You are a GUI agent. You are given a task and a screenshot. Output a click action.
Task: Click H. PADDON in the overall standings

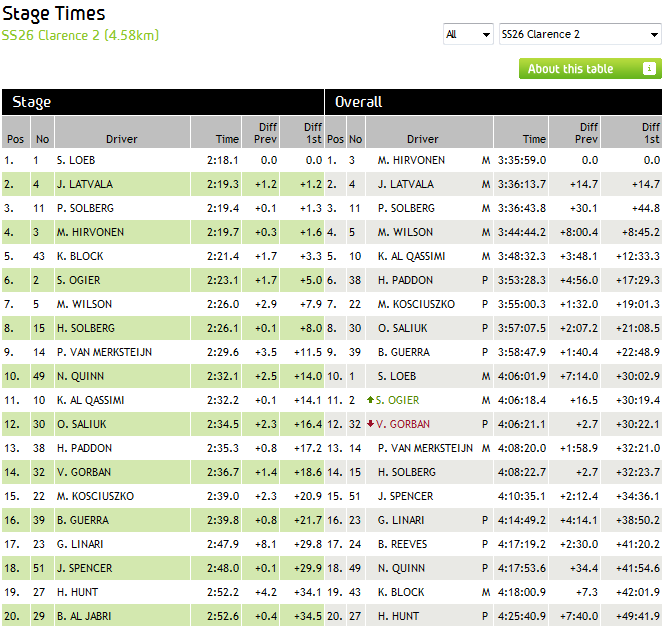[405, 280]
